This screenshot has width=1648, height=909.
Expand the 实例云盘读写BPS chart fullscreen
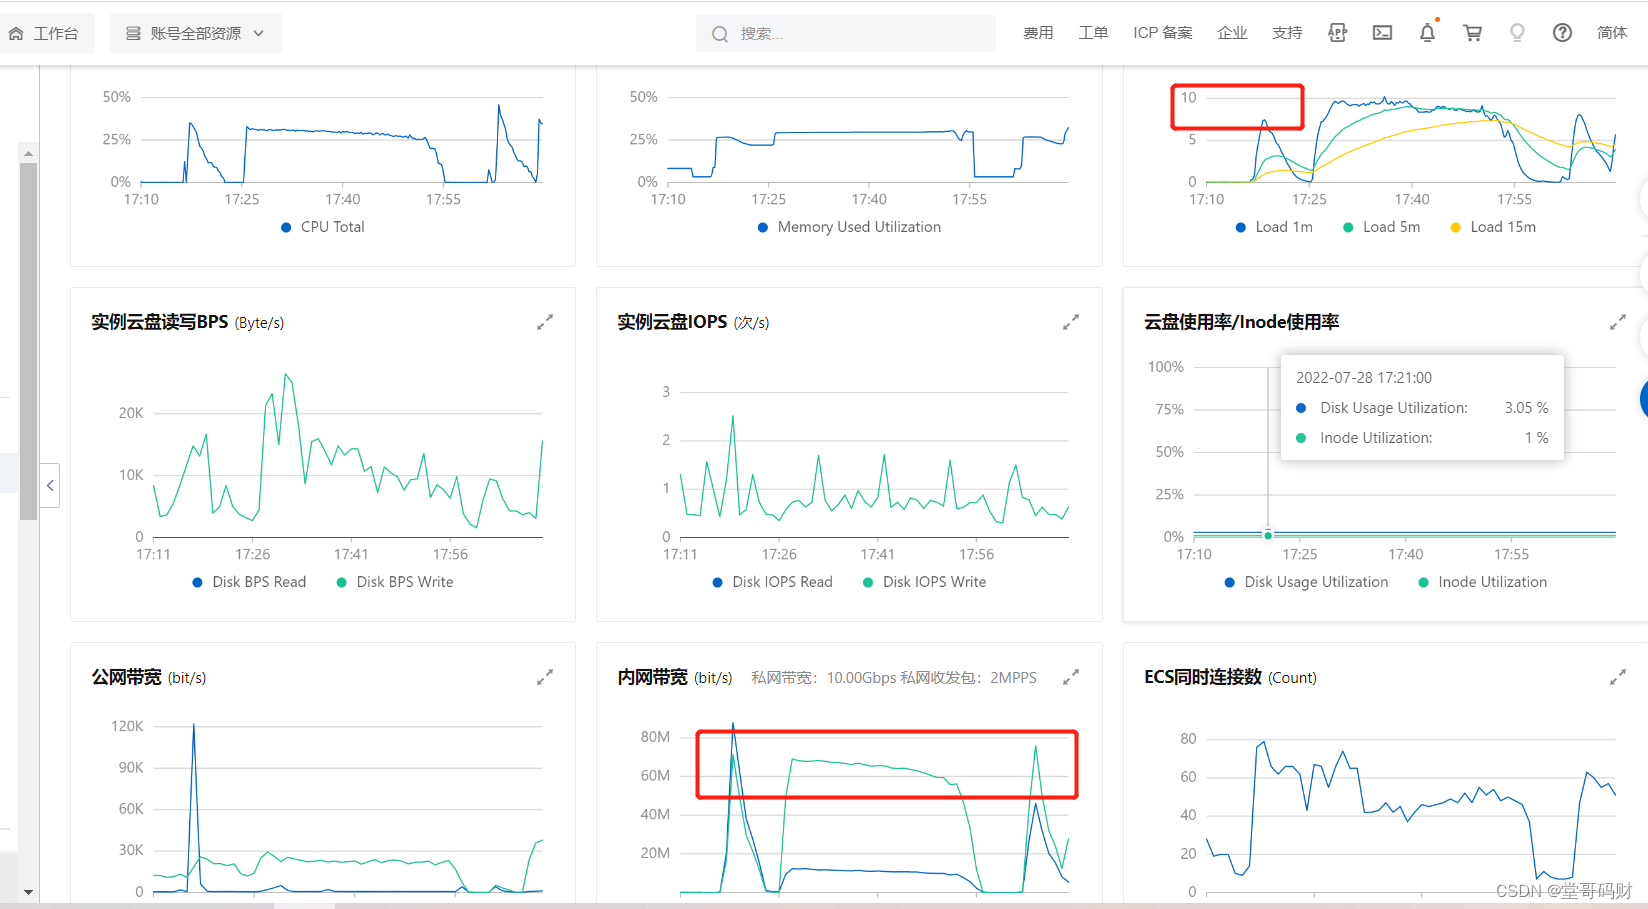(545, 322)
